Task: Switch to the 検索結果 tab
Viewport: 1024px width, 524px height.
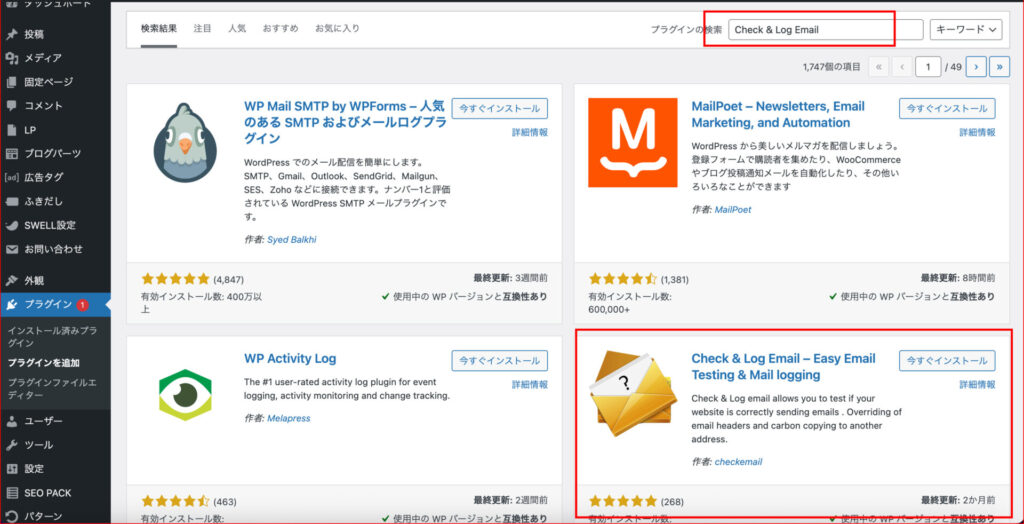Action: click(x=159, y=29)
